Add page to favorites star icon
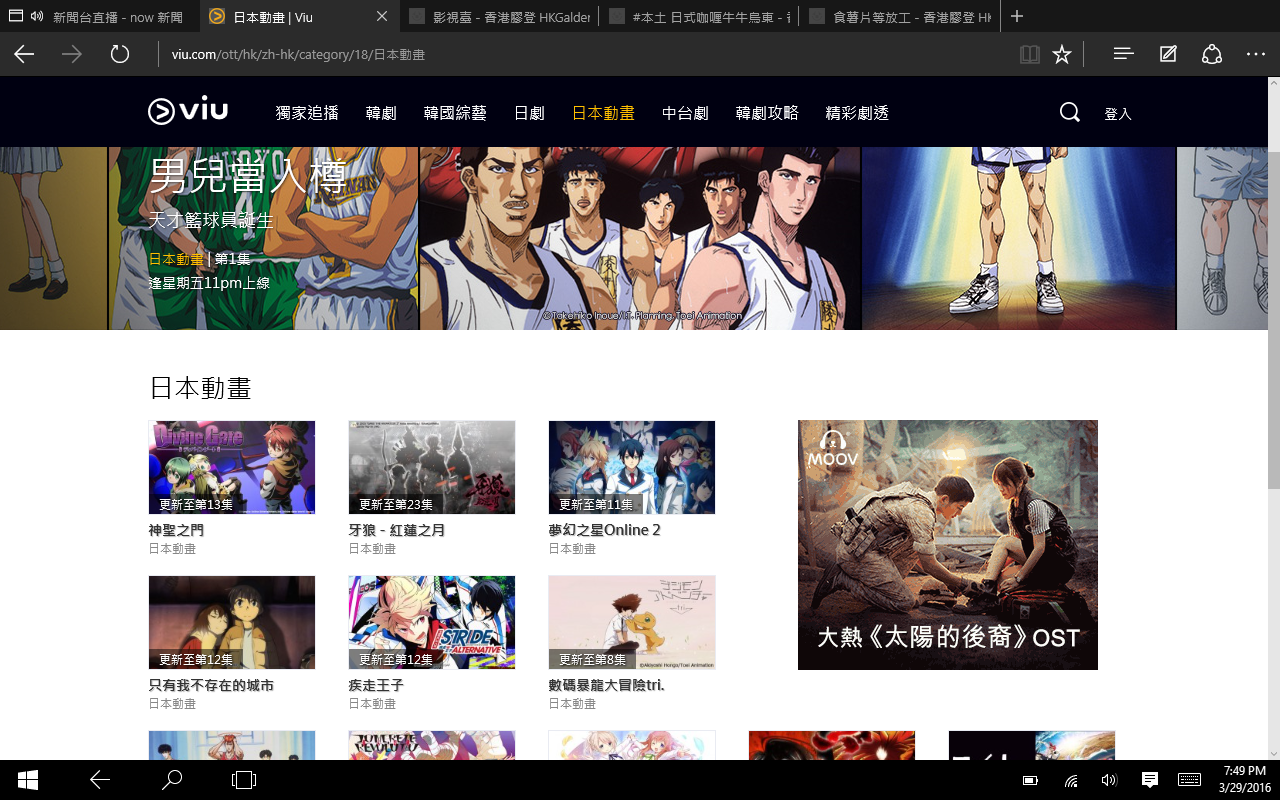 1062,54
